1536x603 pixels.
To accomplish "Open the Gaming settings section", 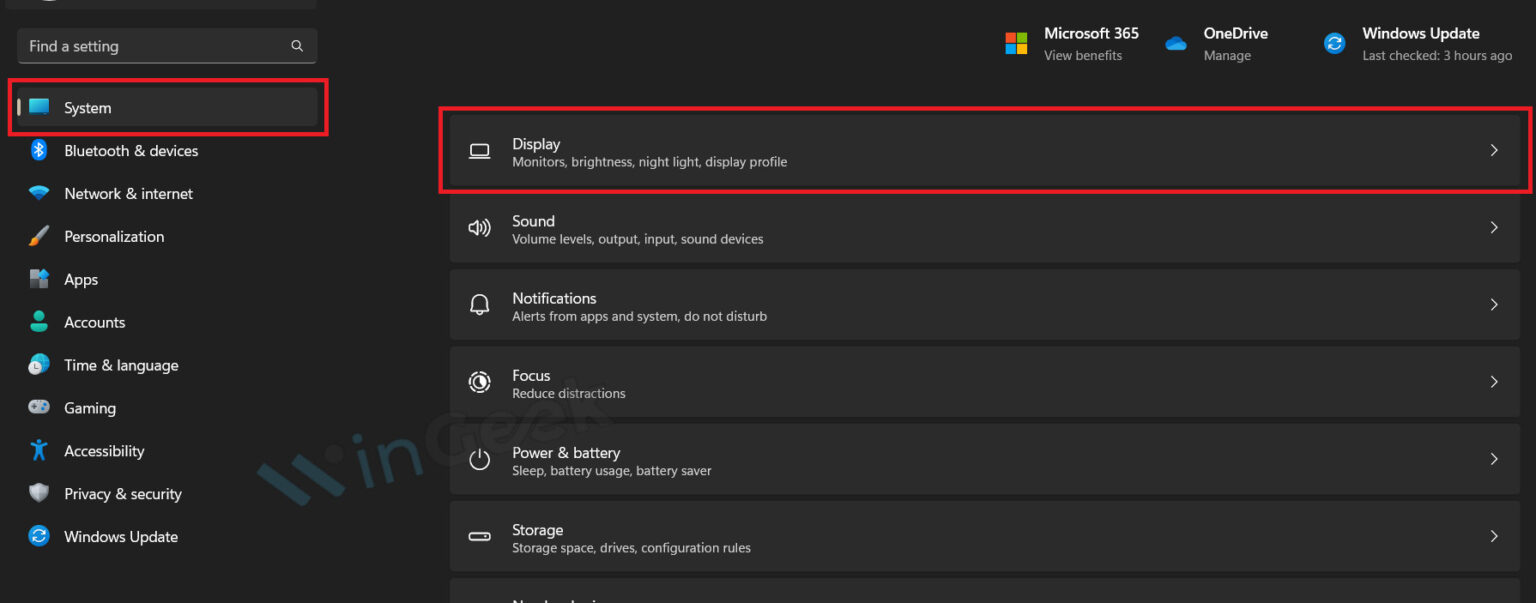I will click(x=90, y=407).
